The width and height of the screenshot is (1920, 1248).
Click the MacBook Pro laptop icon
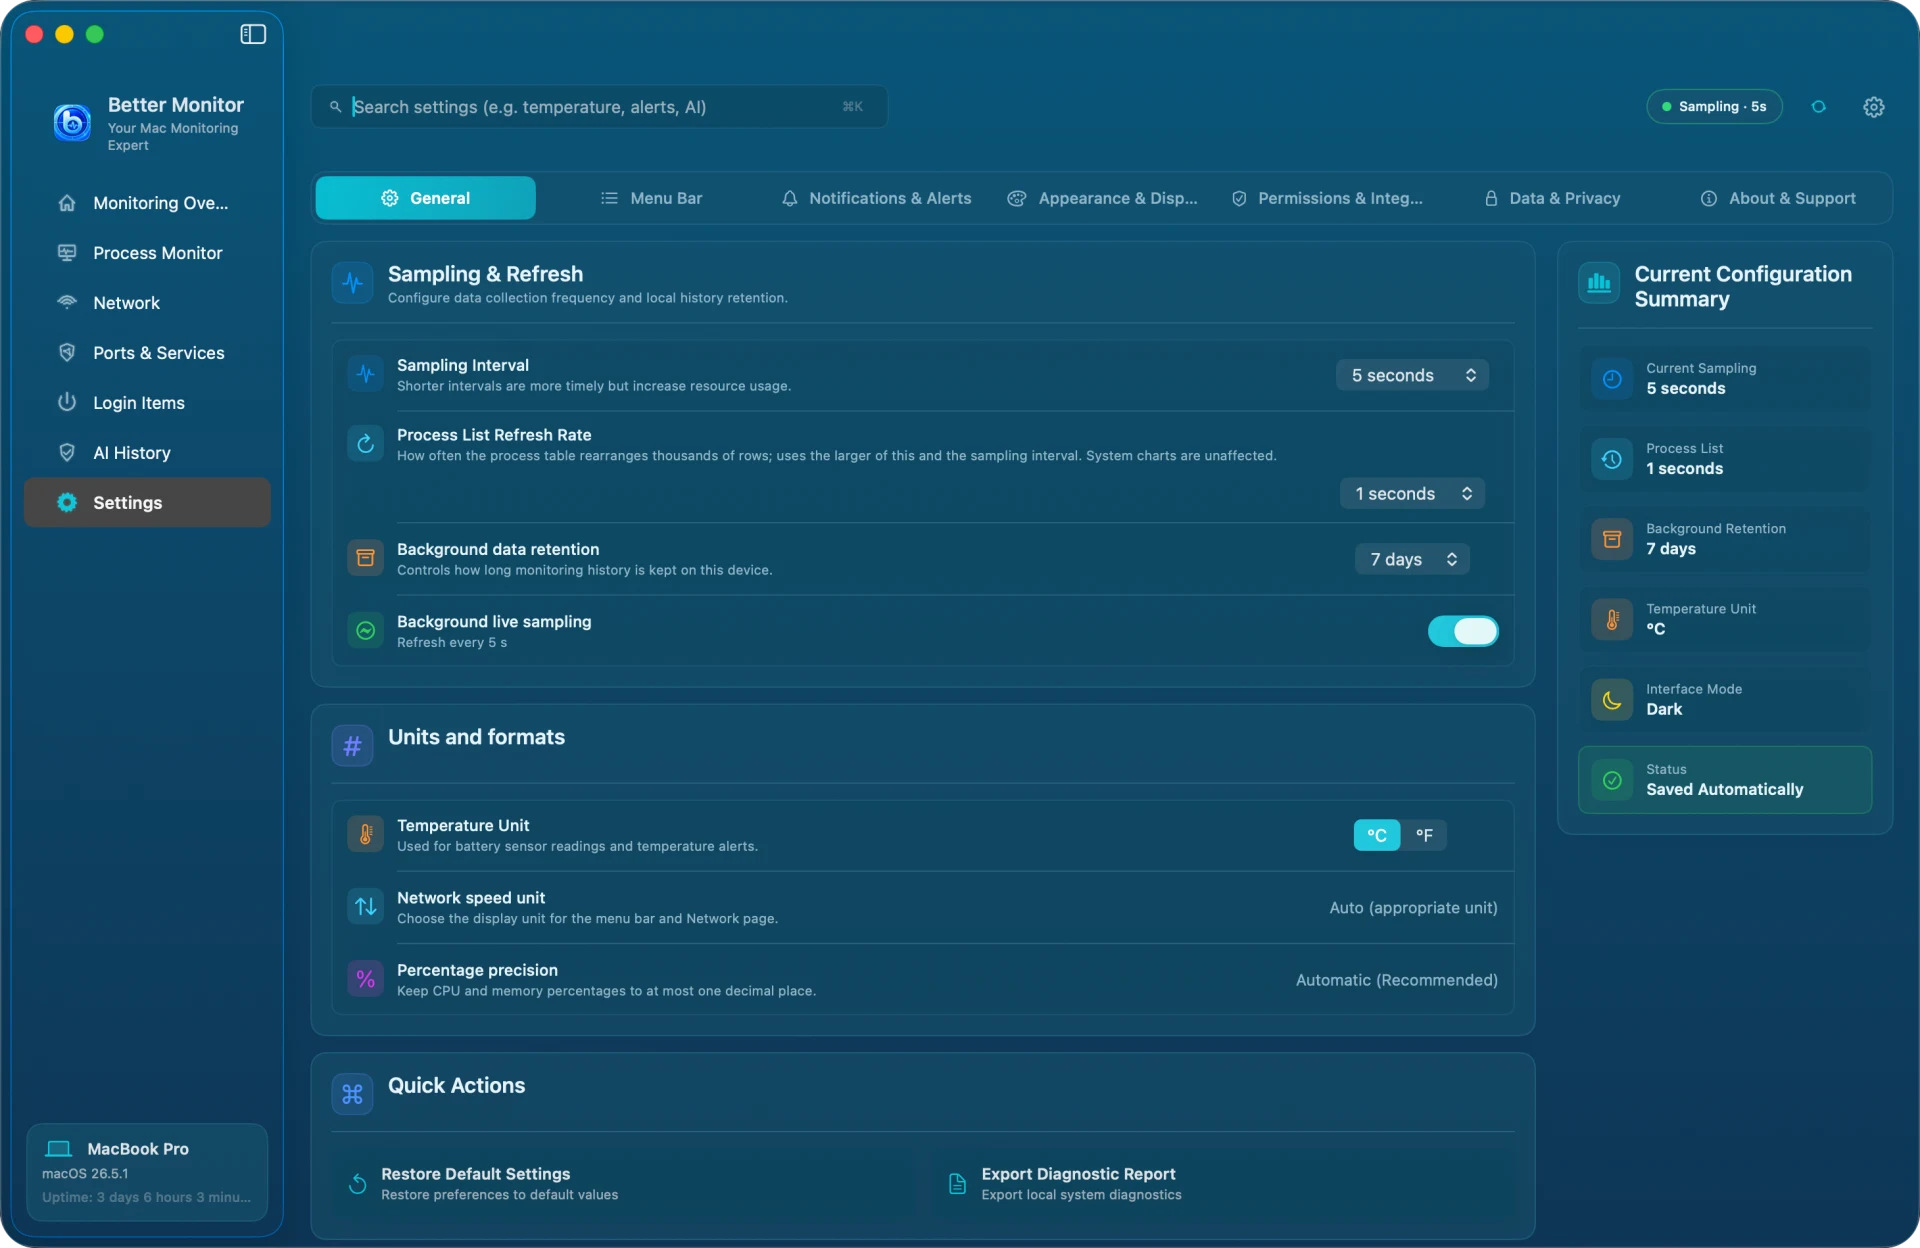click(x=59, y=1149)
